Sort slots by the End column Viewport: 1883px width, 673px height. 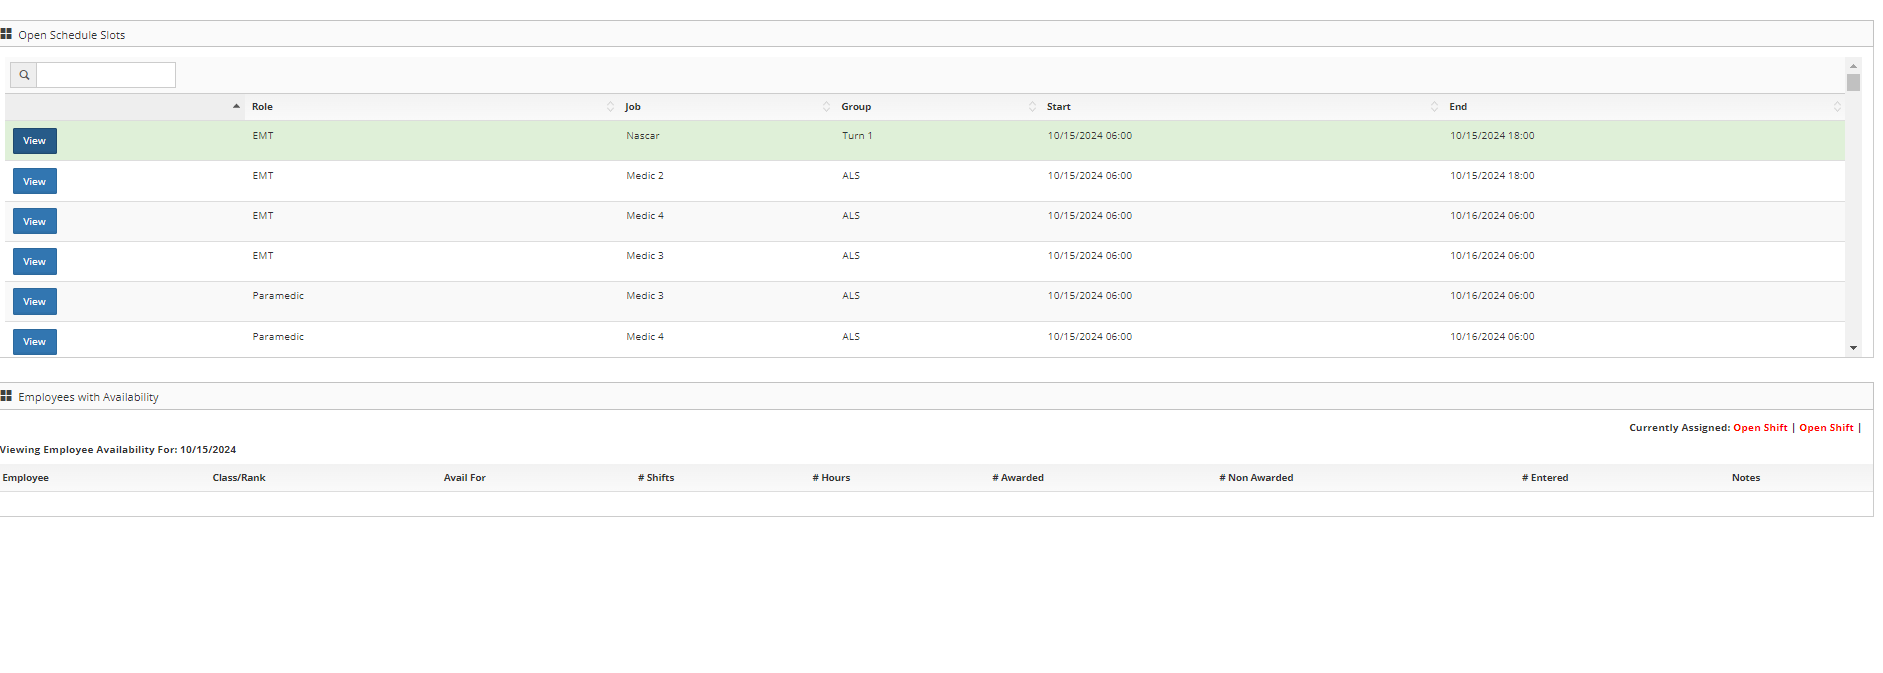pos(1458,107)
